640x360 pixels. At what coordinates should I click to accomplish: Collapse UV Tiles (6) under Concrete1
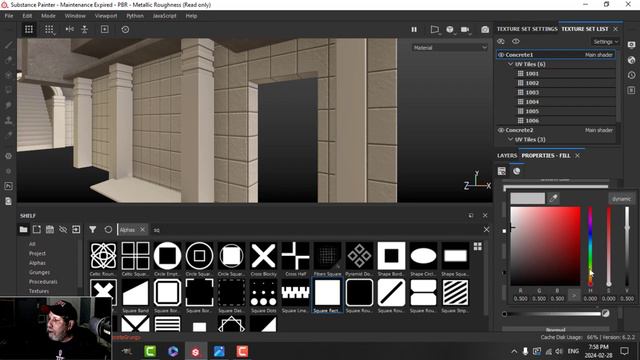pos(510,64)
